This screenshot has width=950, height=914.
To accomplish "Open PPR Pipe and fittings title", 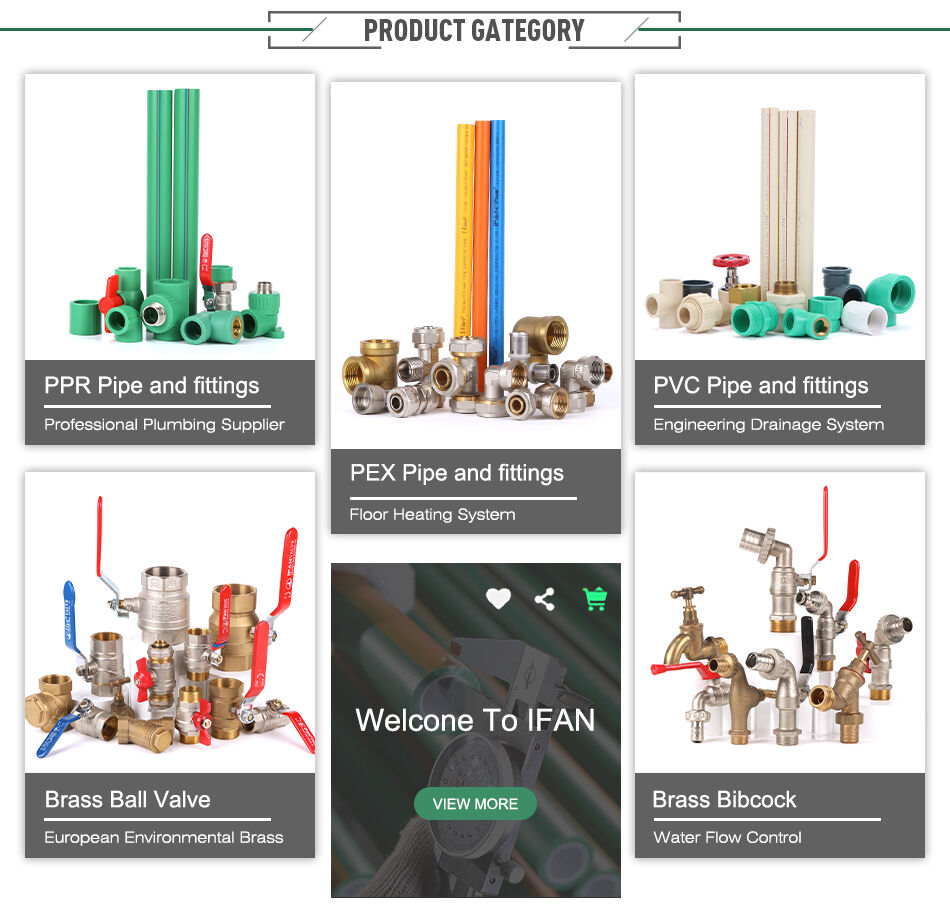I will pos(151,386).
